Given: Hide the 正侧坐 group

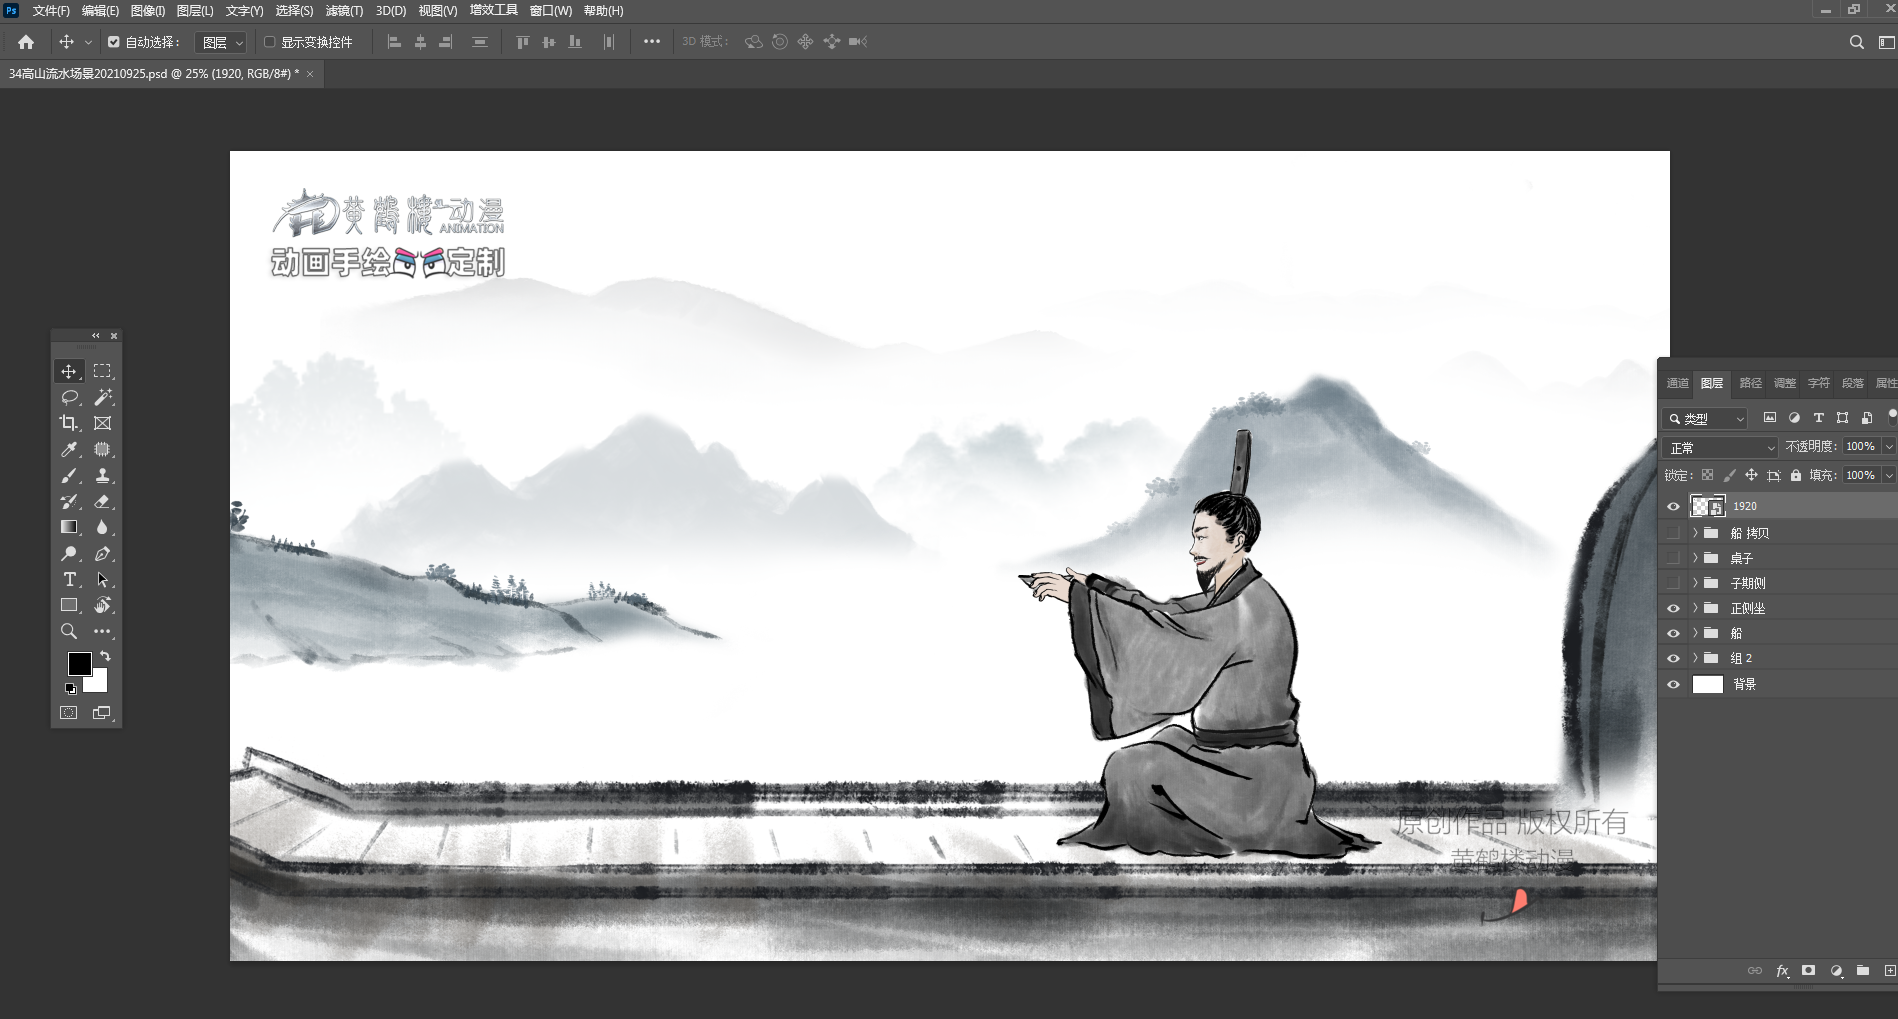Looking at the screenshot, I should pyautogui.click(x=1673, y=608).
